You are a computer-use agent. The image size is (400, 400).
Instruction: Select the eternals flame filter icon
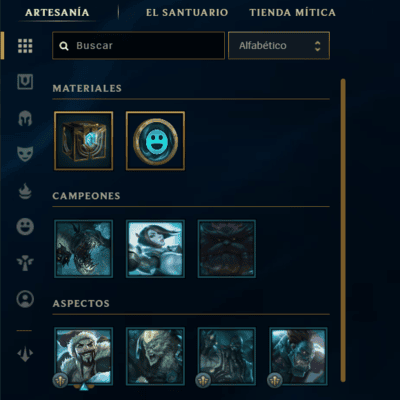click(25, 191)
